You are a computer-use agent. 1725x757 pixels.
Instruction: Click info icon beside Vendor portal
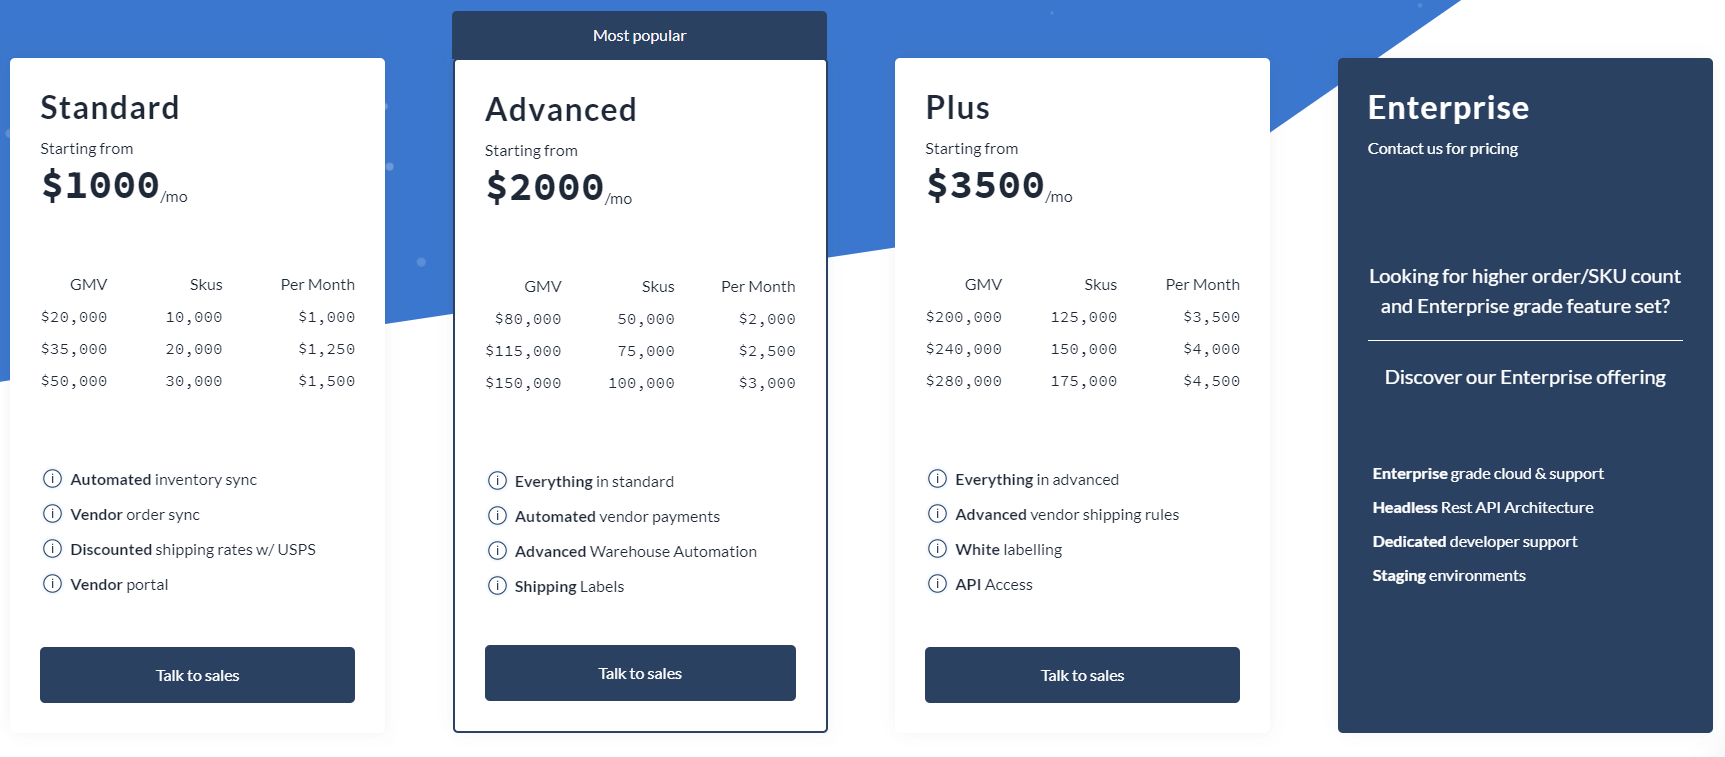click(52, 584)
